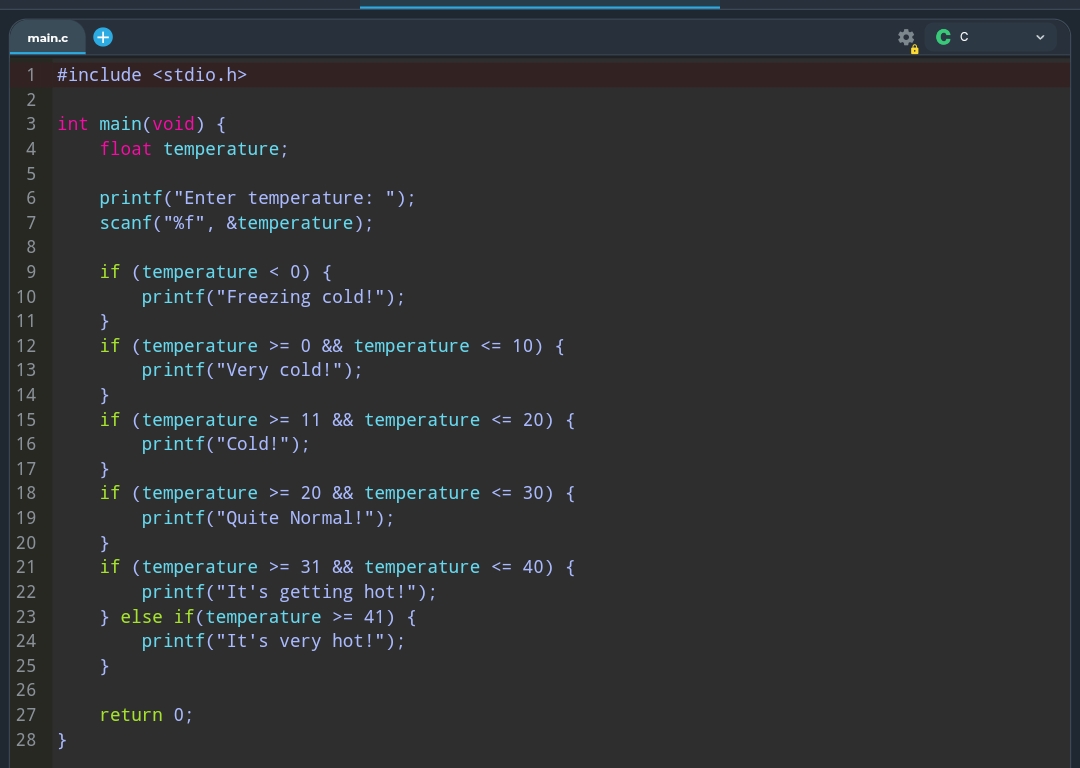The image size is (1080, 768).
Task: Click the scanf statement on line 7
Action: [235, 223]
